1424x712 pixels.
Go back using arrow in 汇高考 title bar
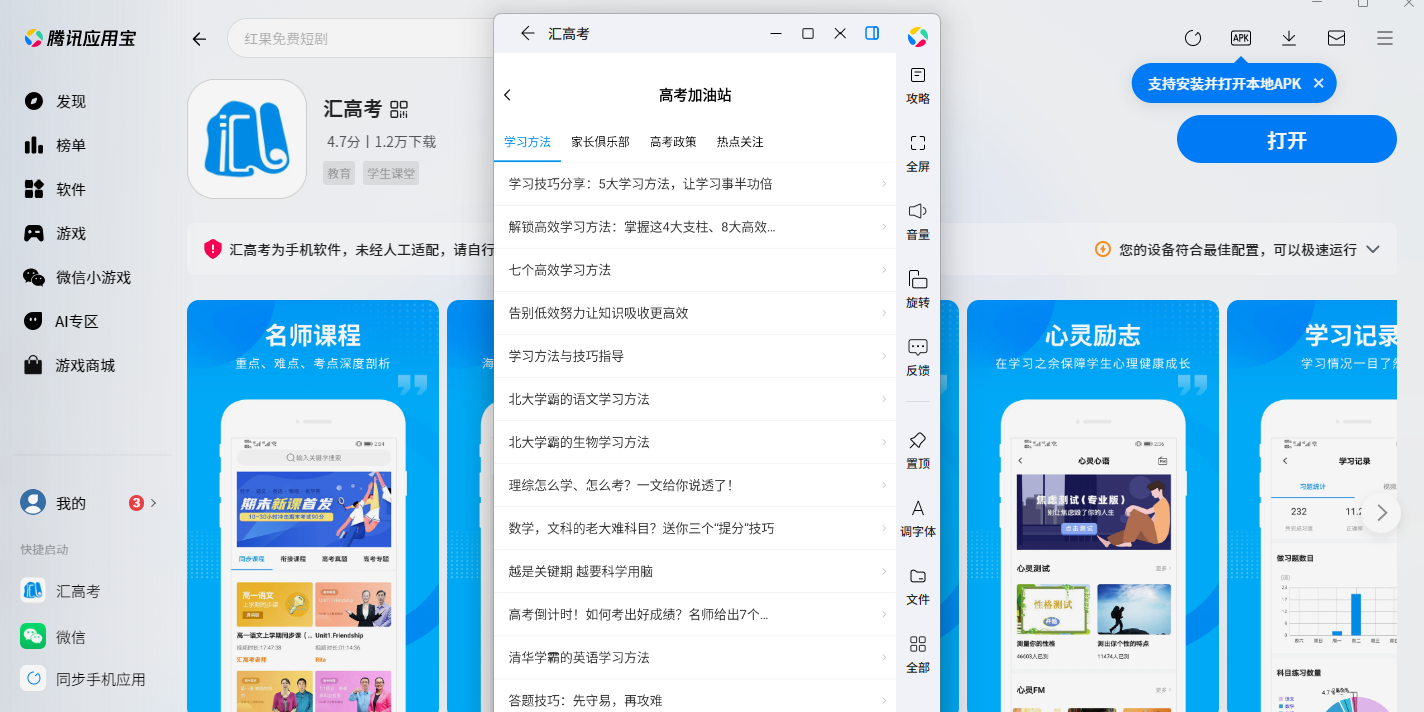[x=528, y=33]
